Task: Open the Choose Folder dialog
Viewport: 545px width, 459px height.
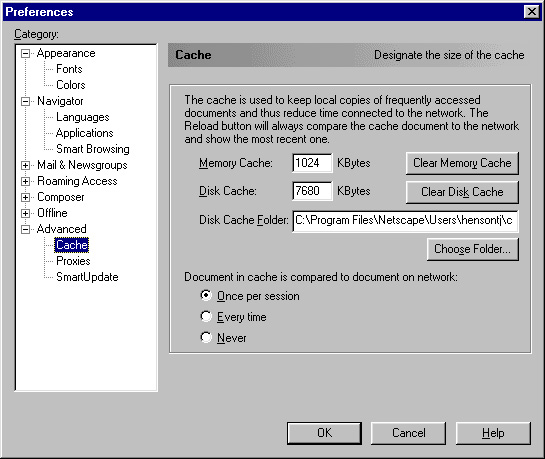Action: [472, 249]
